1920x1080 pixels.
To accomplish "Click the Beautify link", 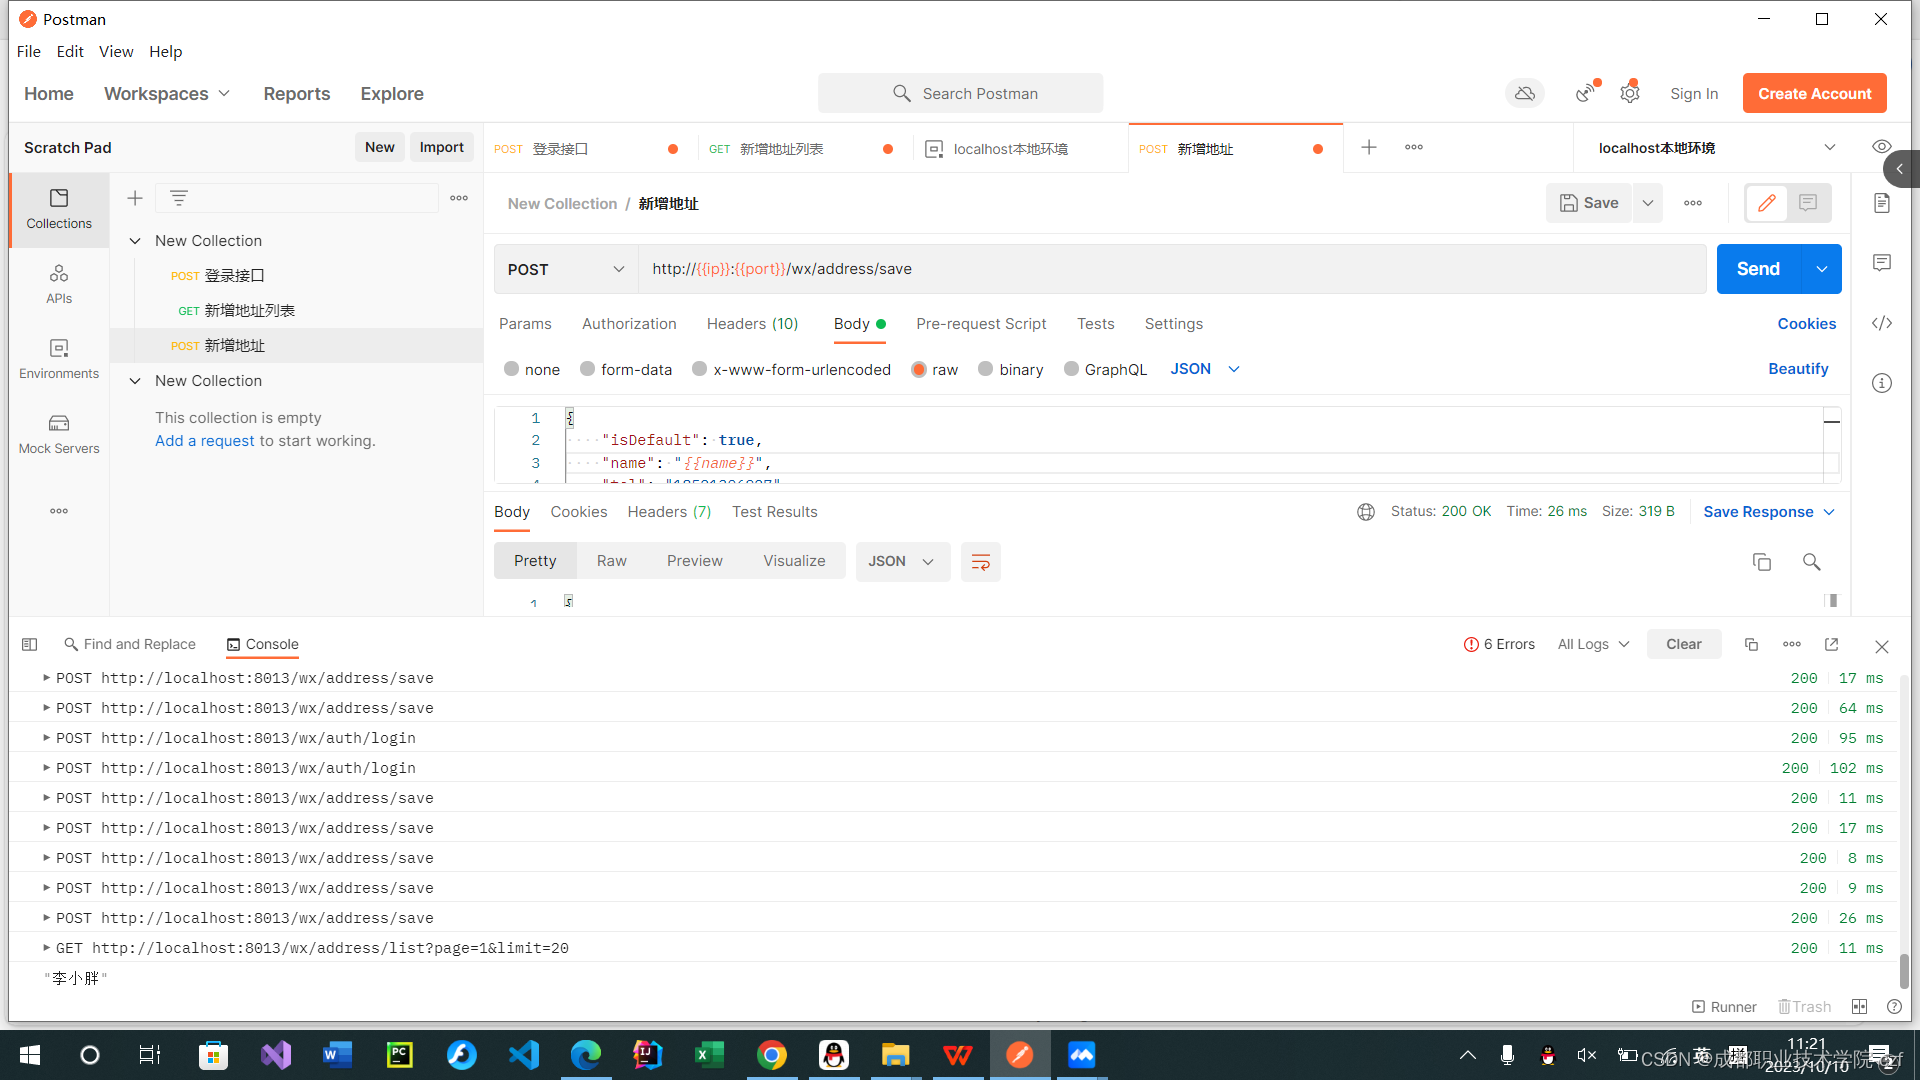I will 1797,369.
